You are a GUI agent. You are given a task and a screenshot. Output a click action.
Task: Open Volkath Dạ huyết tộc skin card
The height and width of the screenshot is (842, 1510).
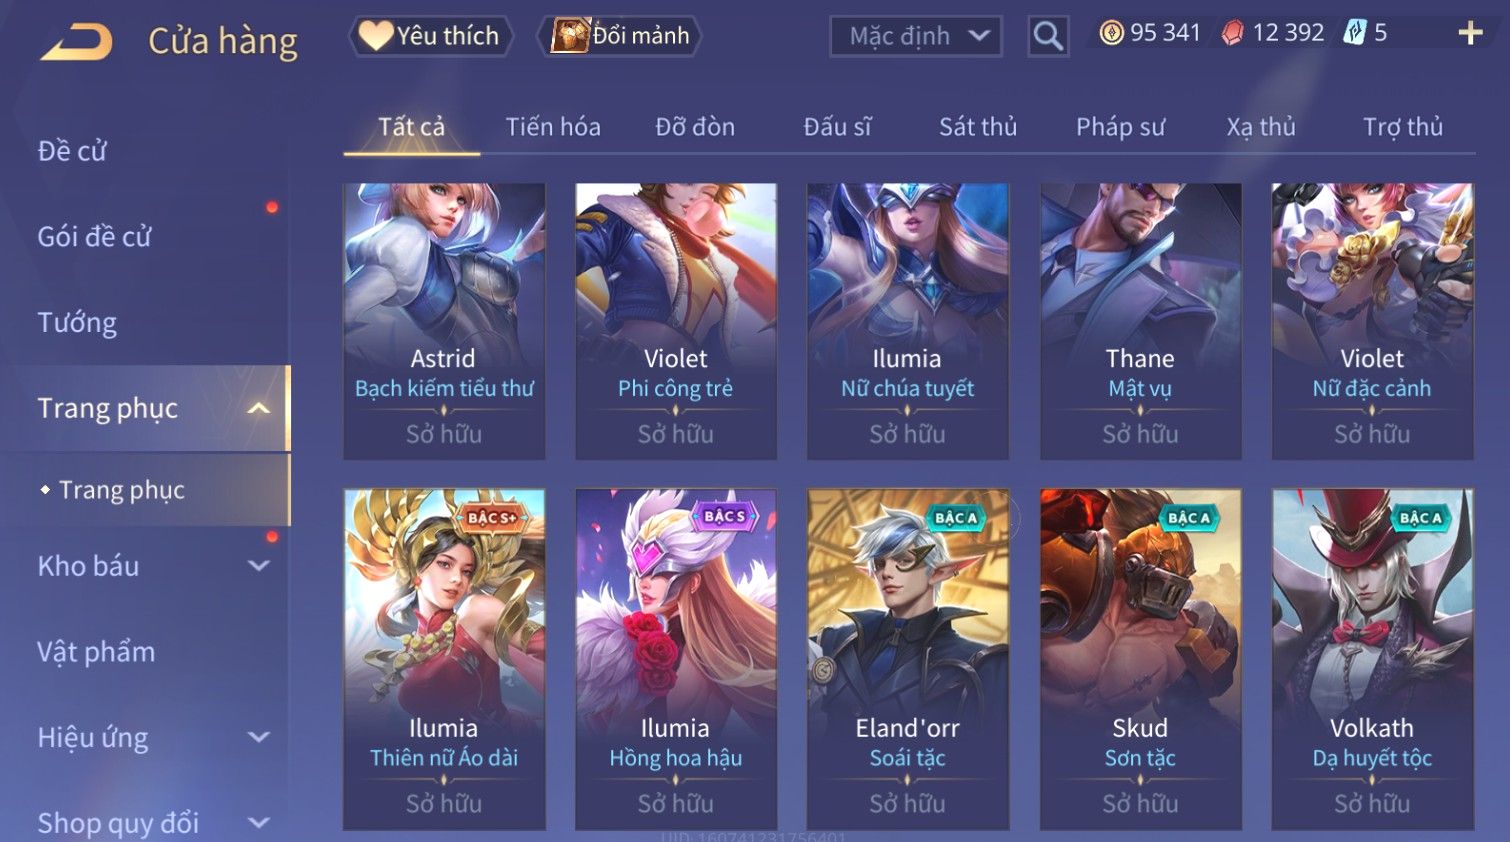click(1372, 659)
